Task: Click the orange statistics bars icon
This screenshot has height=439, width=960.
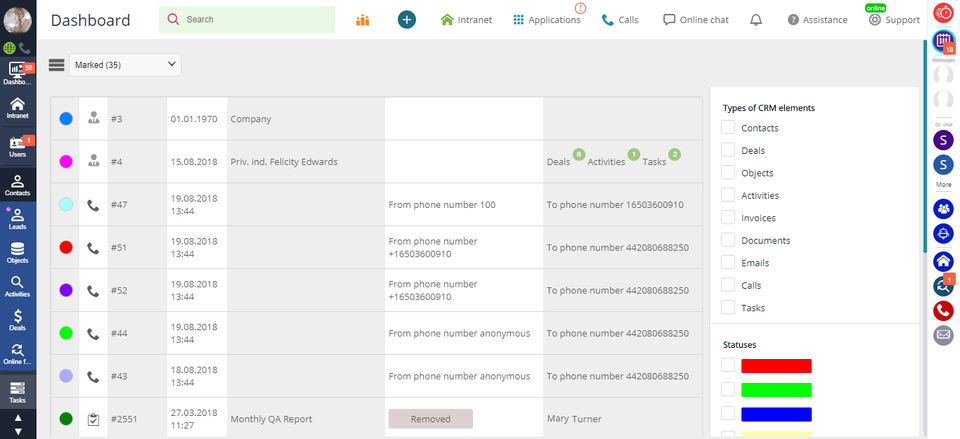Action: click(362, 20)
